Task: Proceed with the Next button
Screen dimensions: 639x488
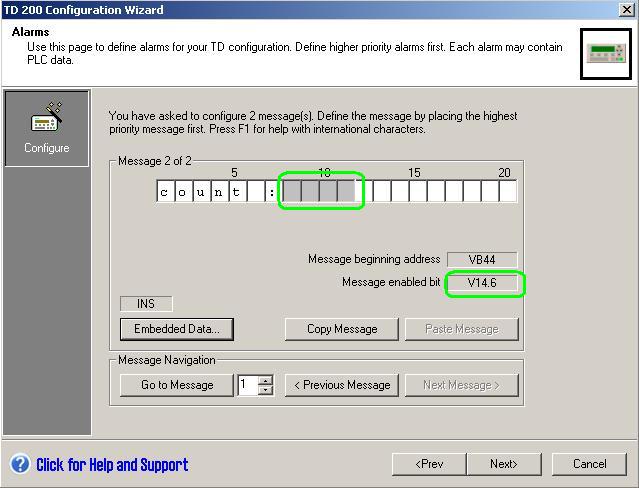Action: (504, 464)
